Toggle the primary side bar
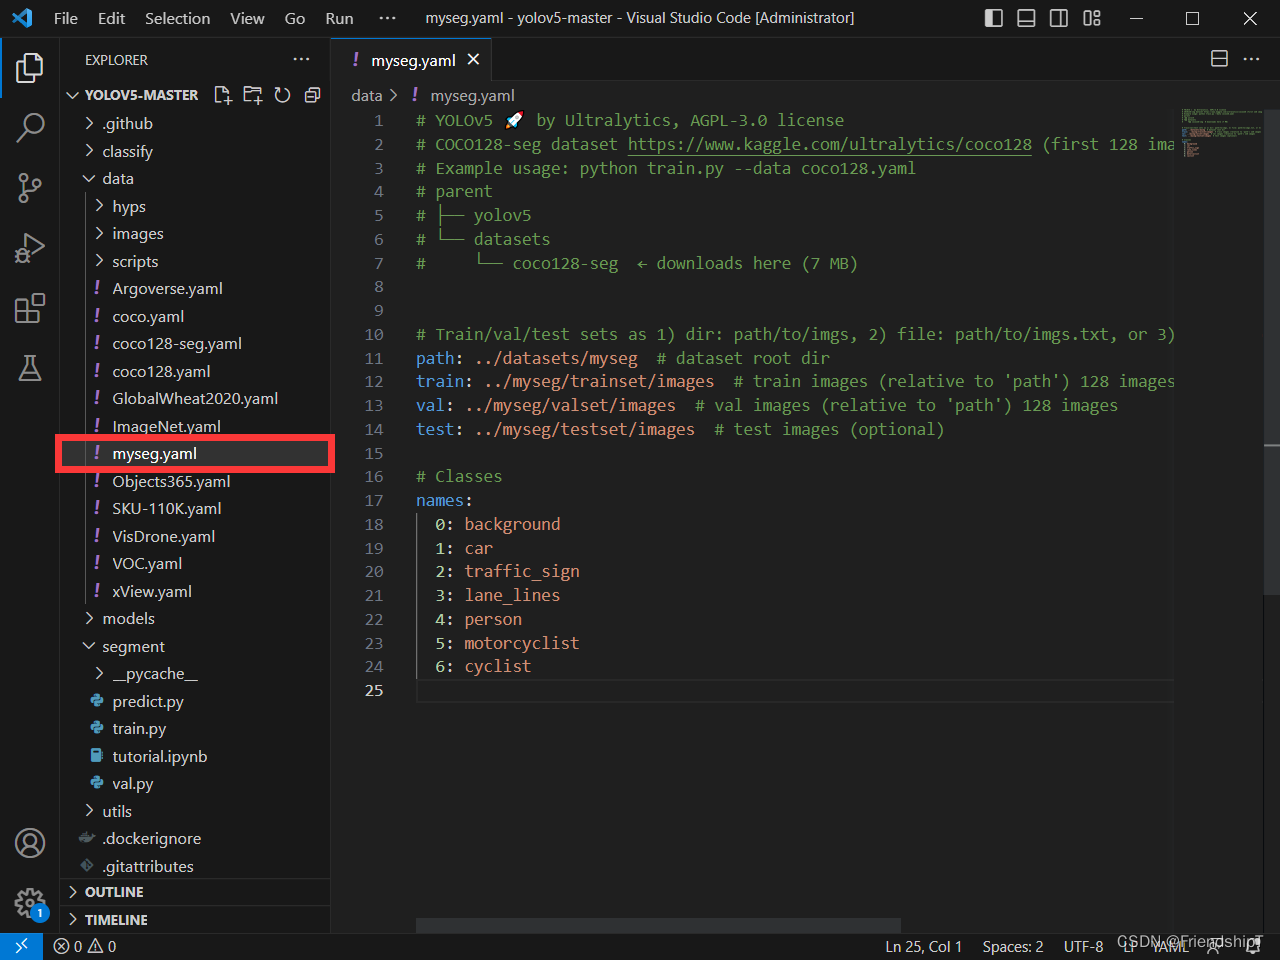 tap(994, 18)
